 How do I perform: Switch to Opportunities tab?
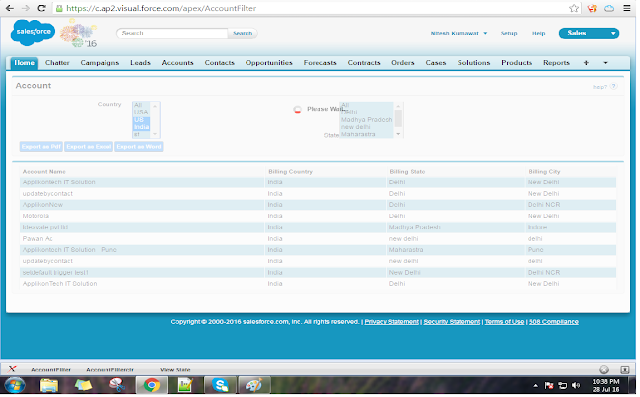(269, 62)
